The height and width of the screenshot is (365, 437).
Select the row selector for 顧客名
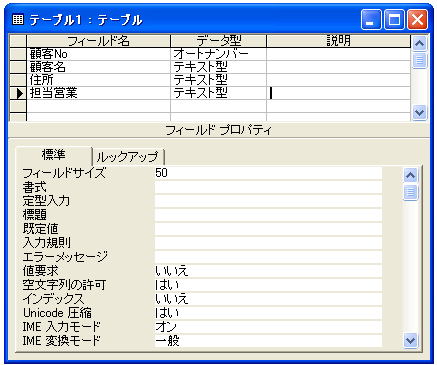tap(18, 67)
